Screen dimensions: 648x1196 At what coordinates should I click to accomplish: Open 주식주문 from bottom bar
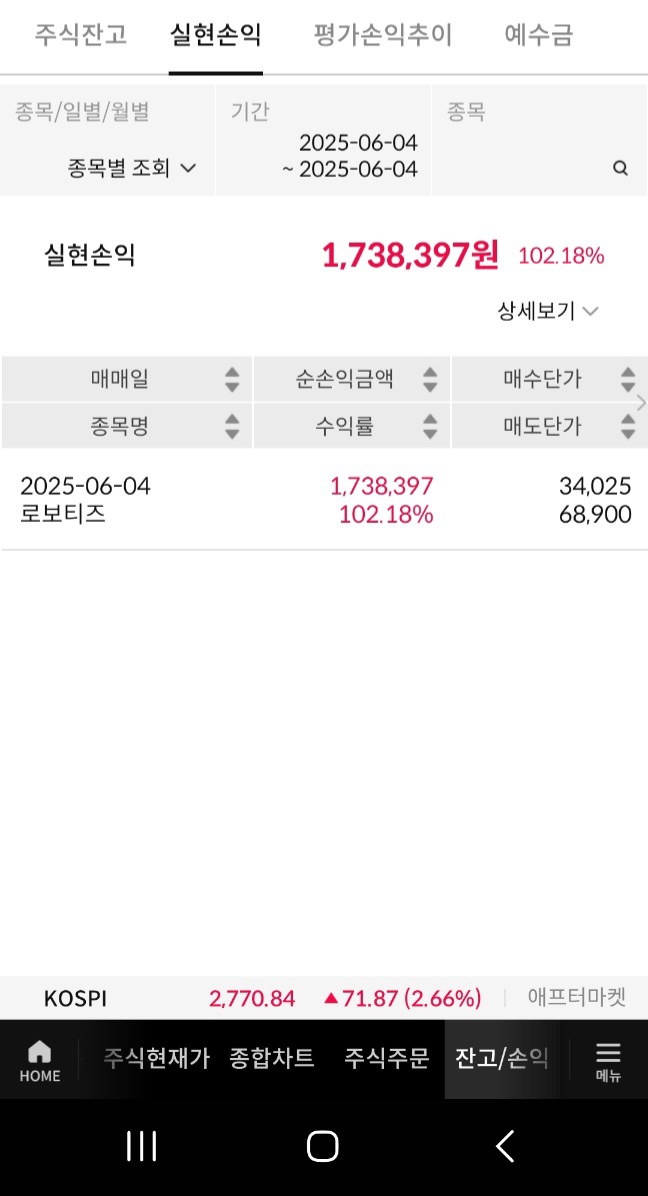coord(387,1058)
